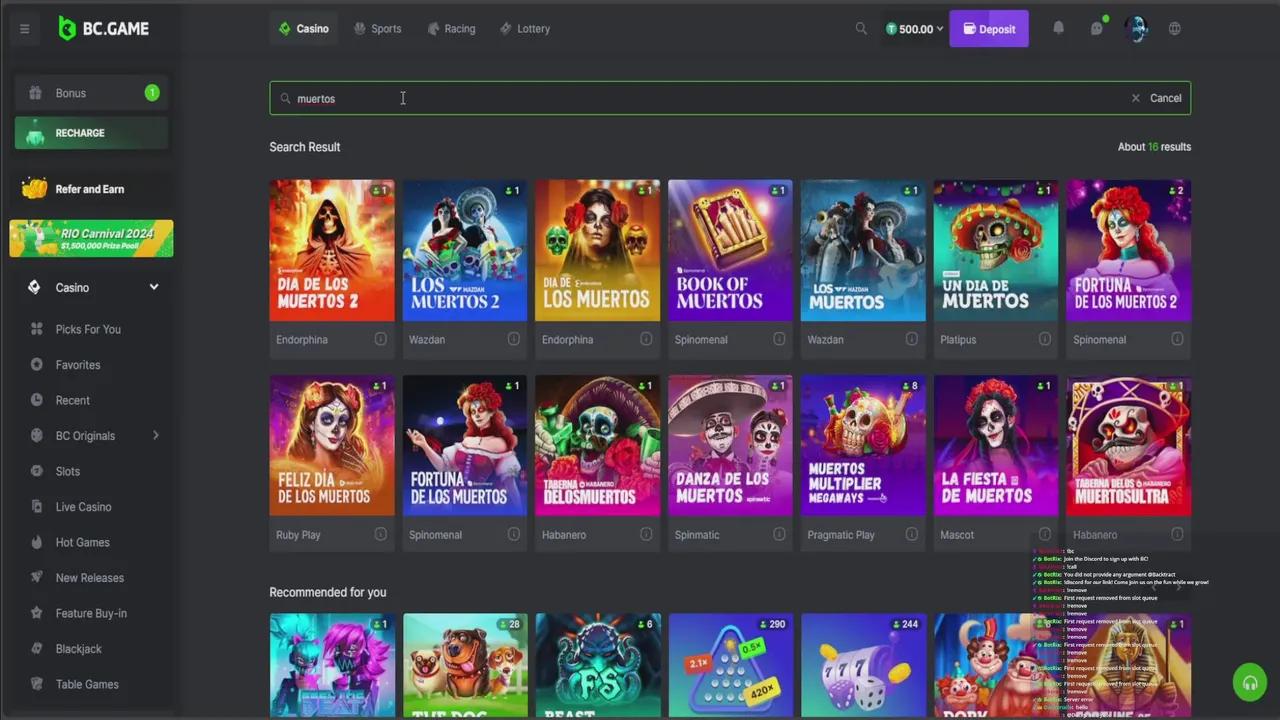Open the notifications bell
The height and width of the screenshot is (720, 1280).
click(1058, 28)
